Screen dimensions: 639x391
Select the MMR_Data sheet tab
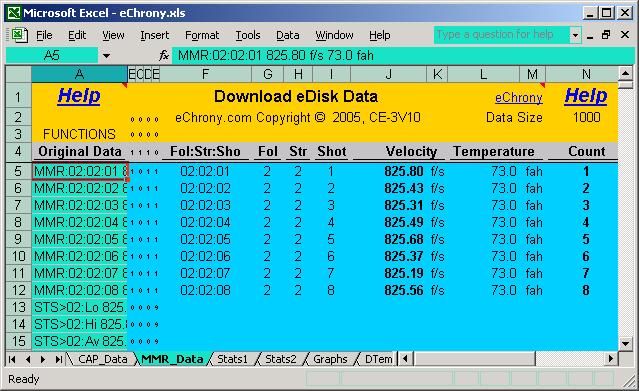tap(172, 359)
